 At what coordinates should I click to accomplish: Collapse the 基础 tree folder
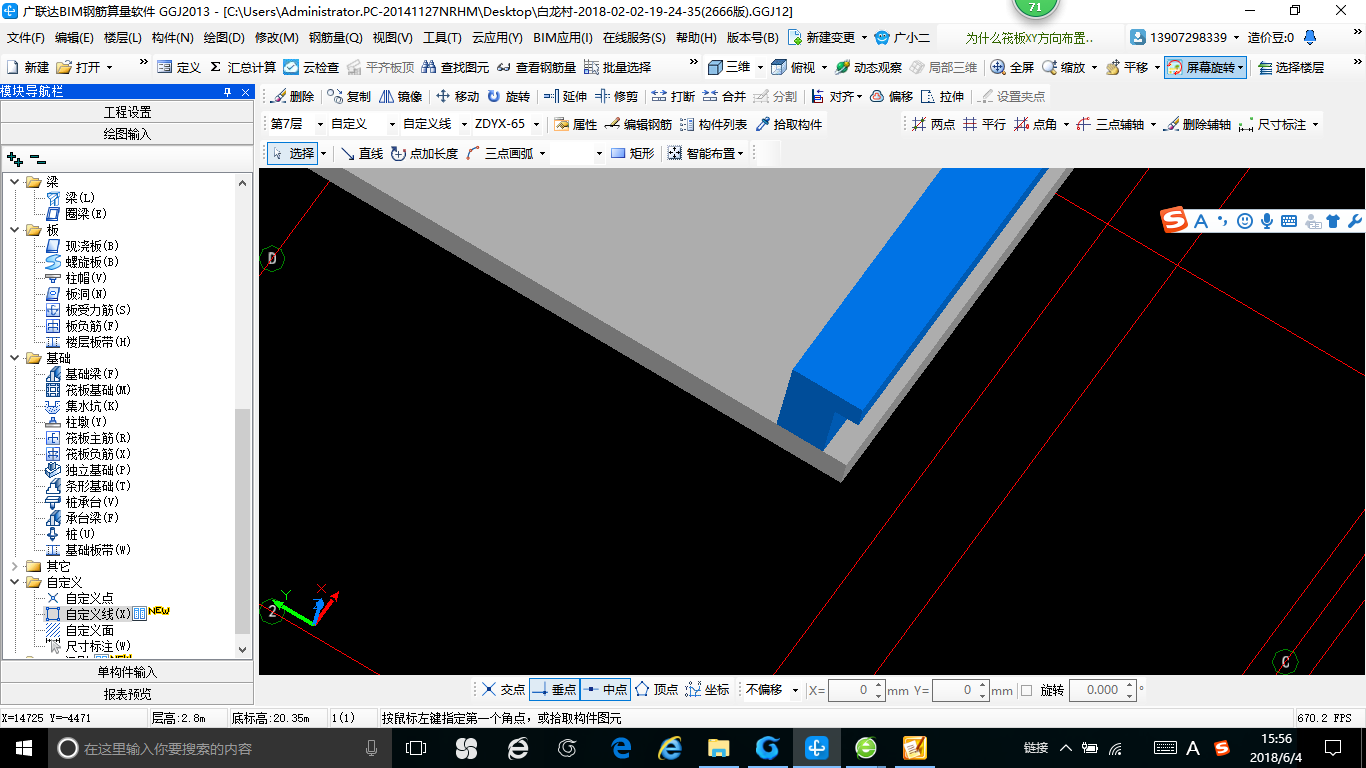tap(15, 358)
